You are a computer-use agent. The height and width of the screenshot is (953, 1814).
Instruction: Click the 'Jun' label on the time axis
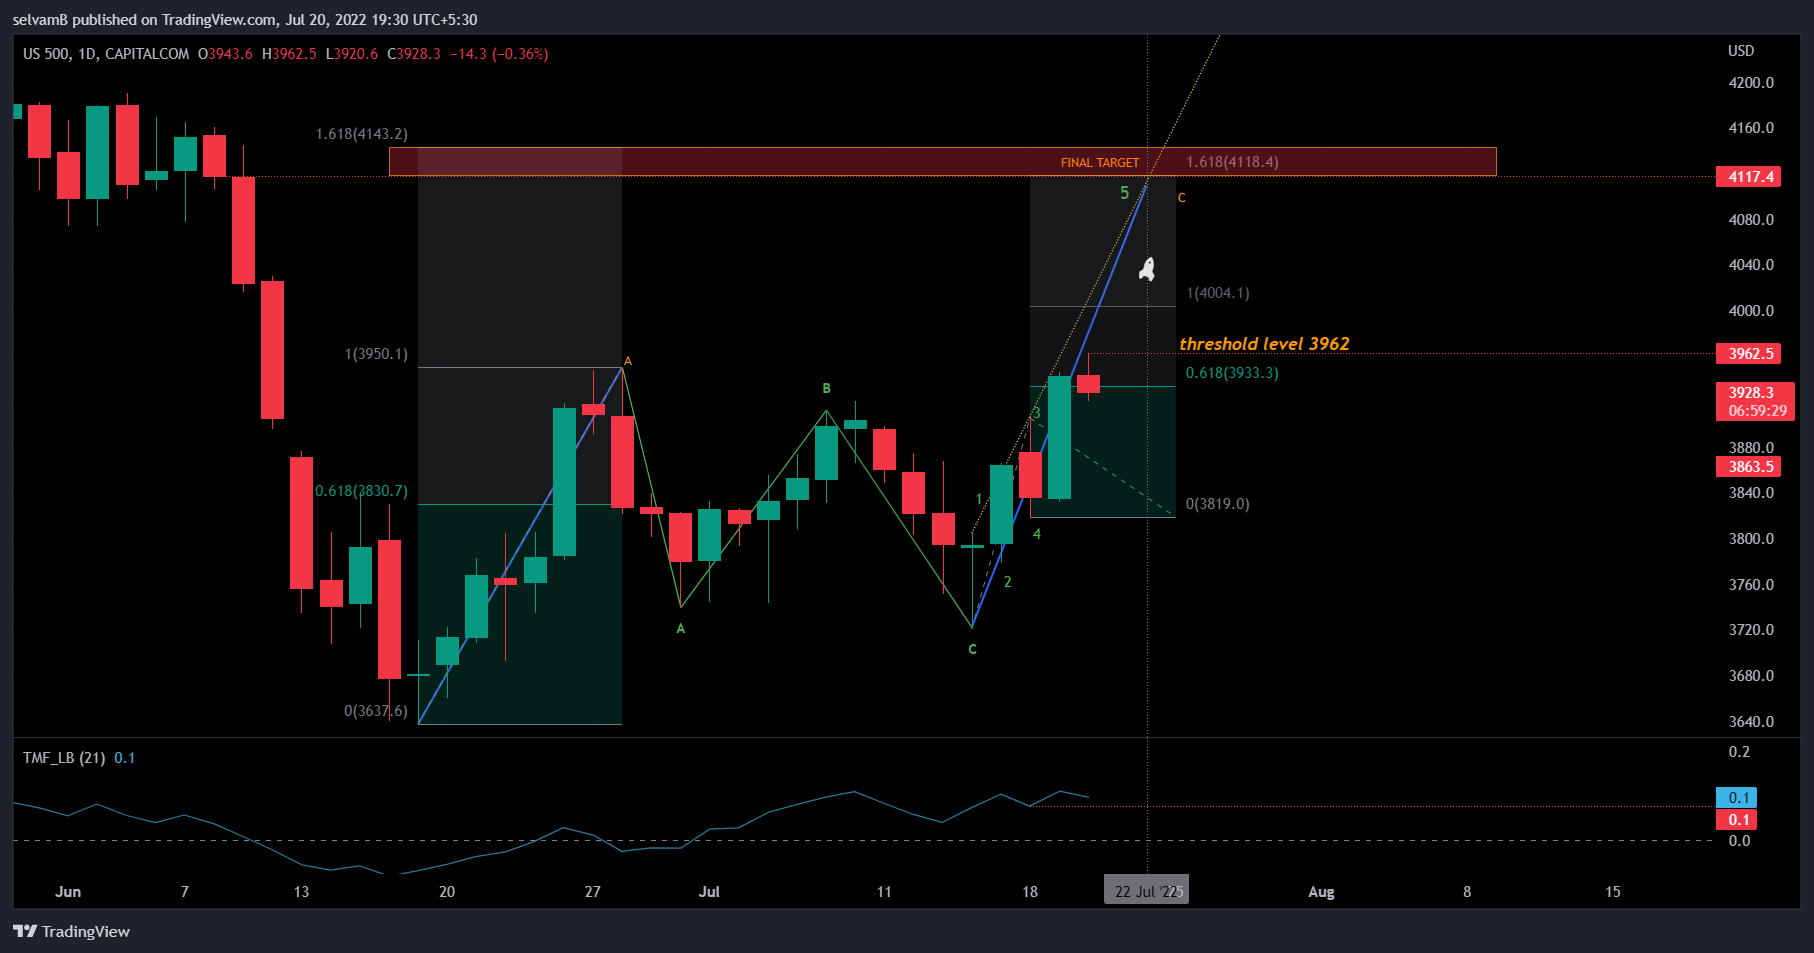68,892
